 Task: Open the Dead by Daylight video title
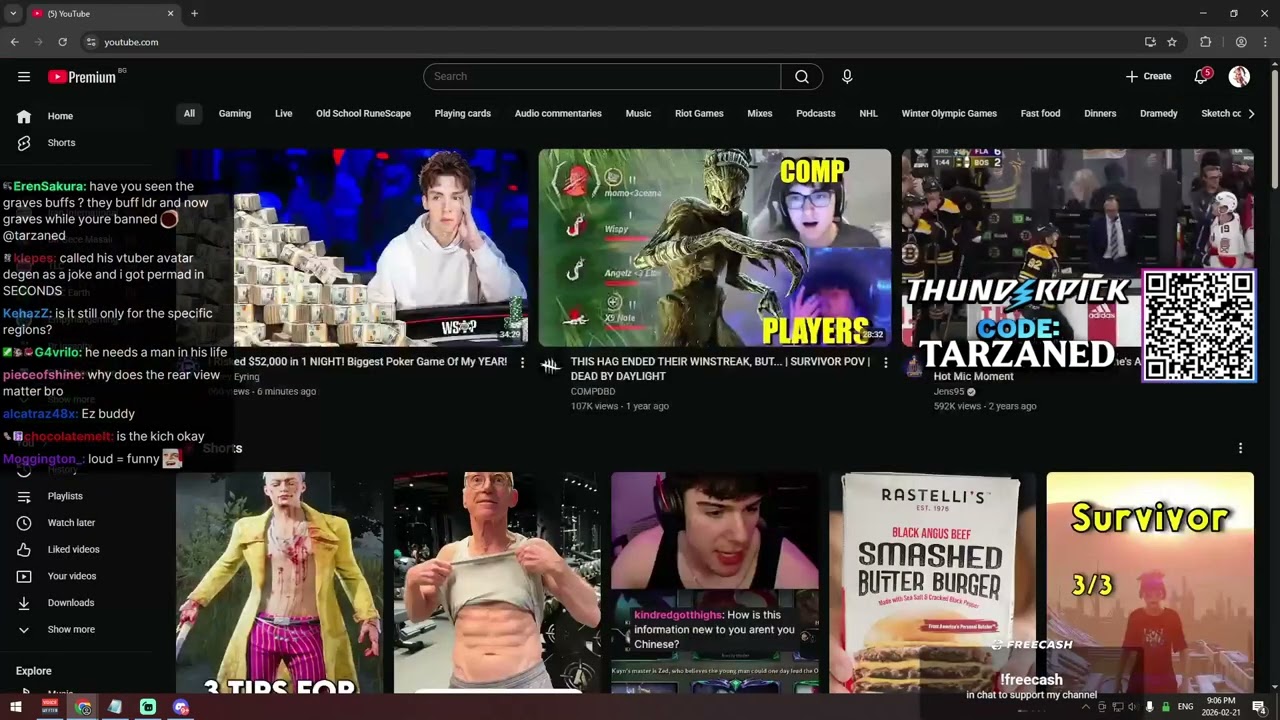720,369
